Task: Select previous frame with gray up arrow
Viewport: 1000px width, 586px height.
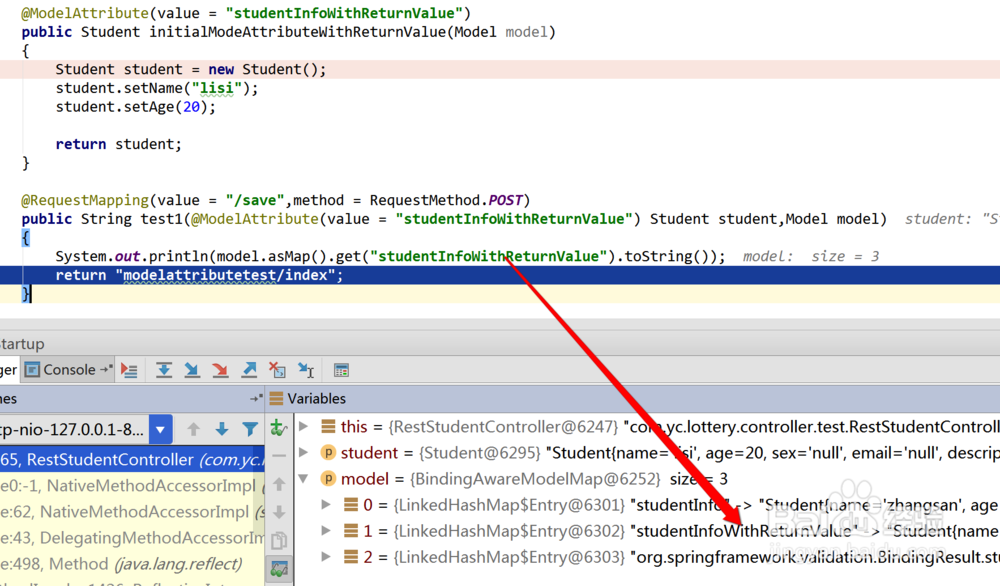Action: coord(193,429)
